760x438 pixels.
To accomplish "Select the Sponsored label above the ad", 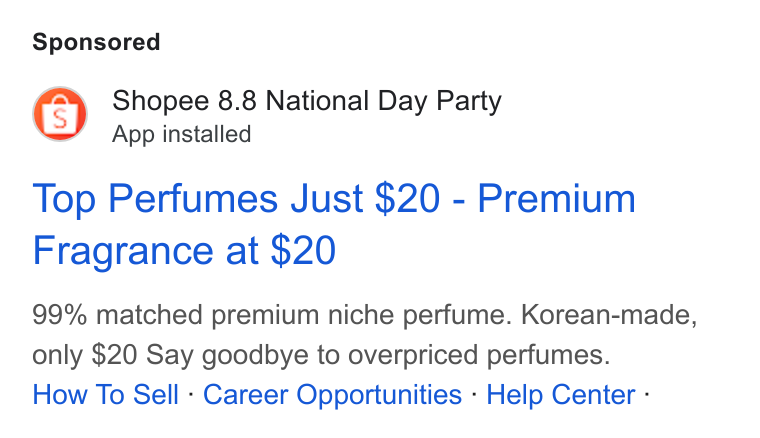I will tap(96, 42).
